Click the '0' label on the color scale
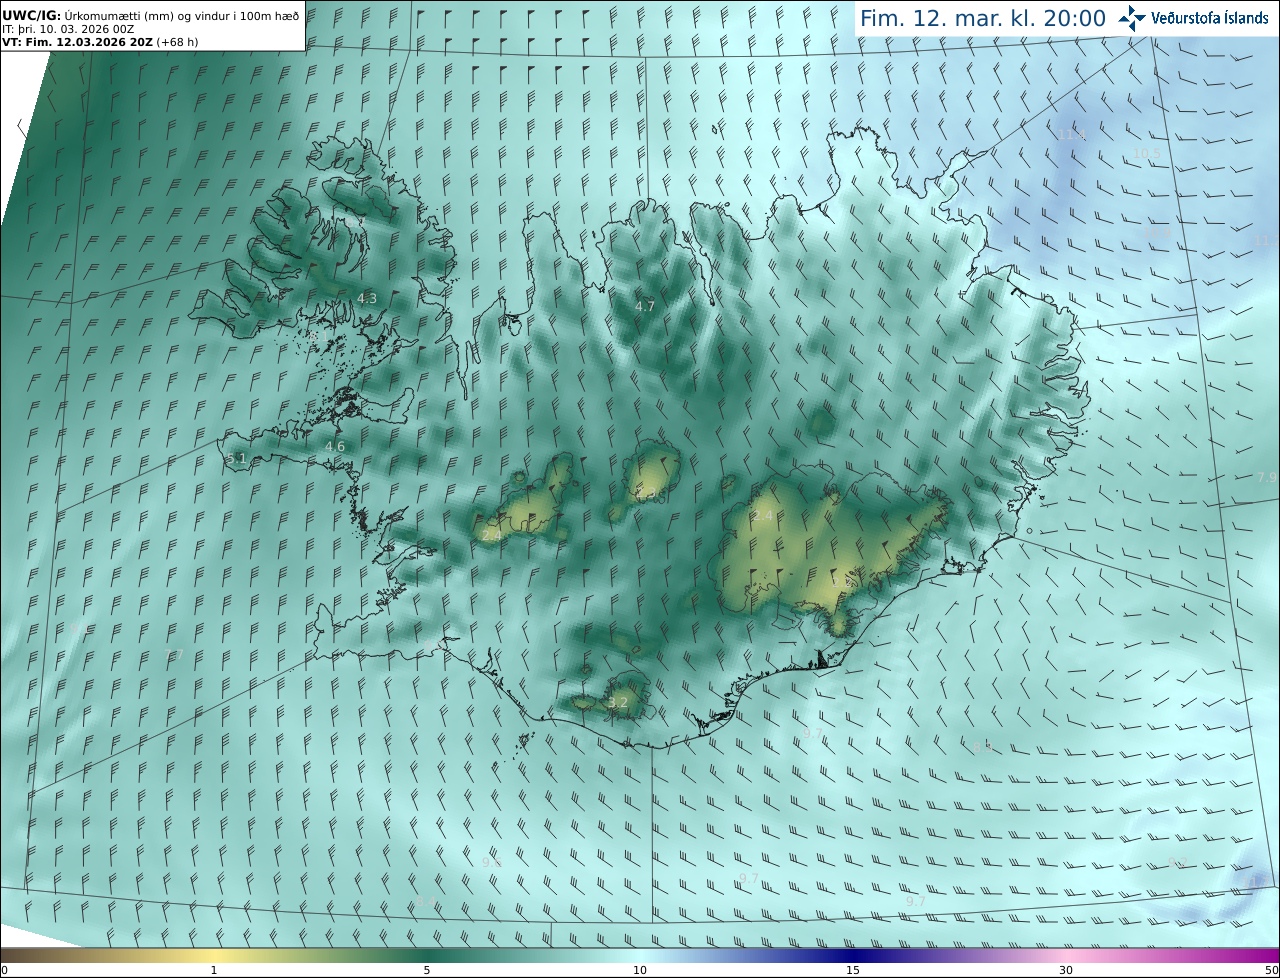Image resolution: width=1280 pixels, height=978 pixels. [4, 970]
